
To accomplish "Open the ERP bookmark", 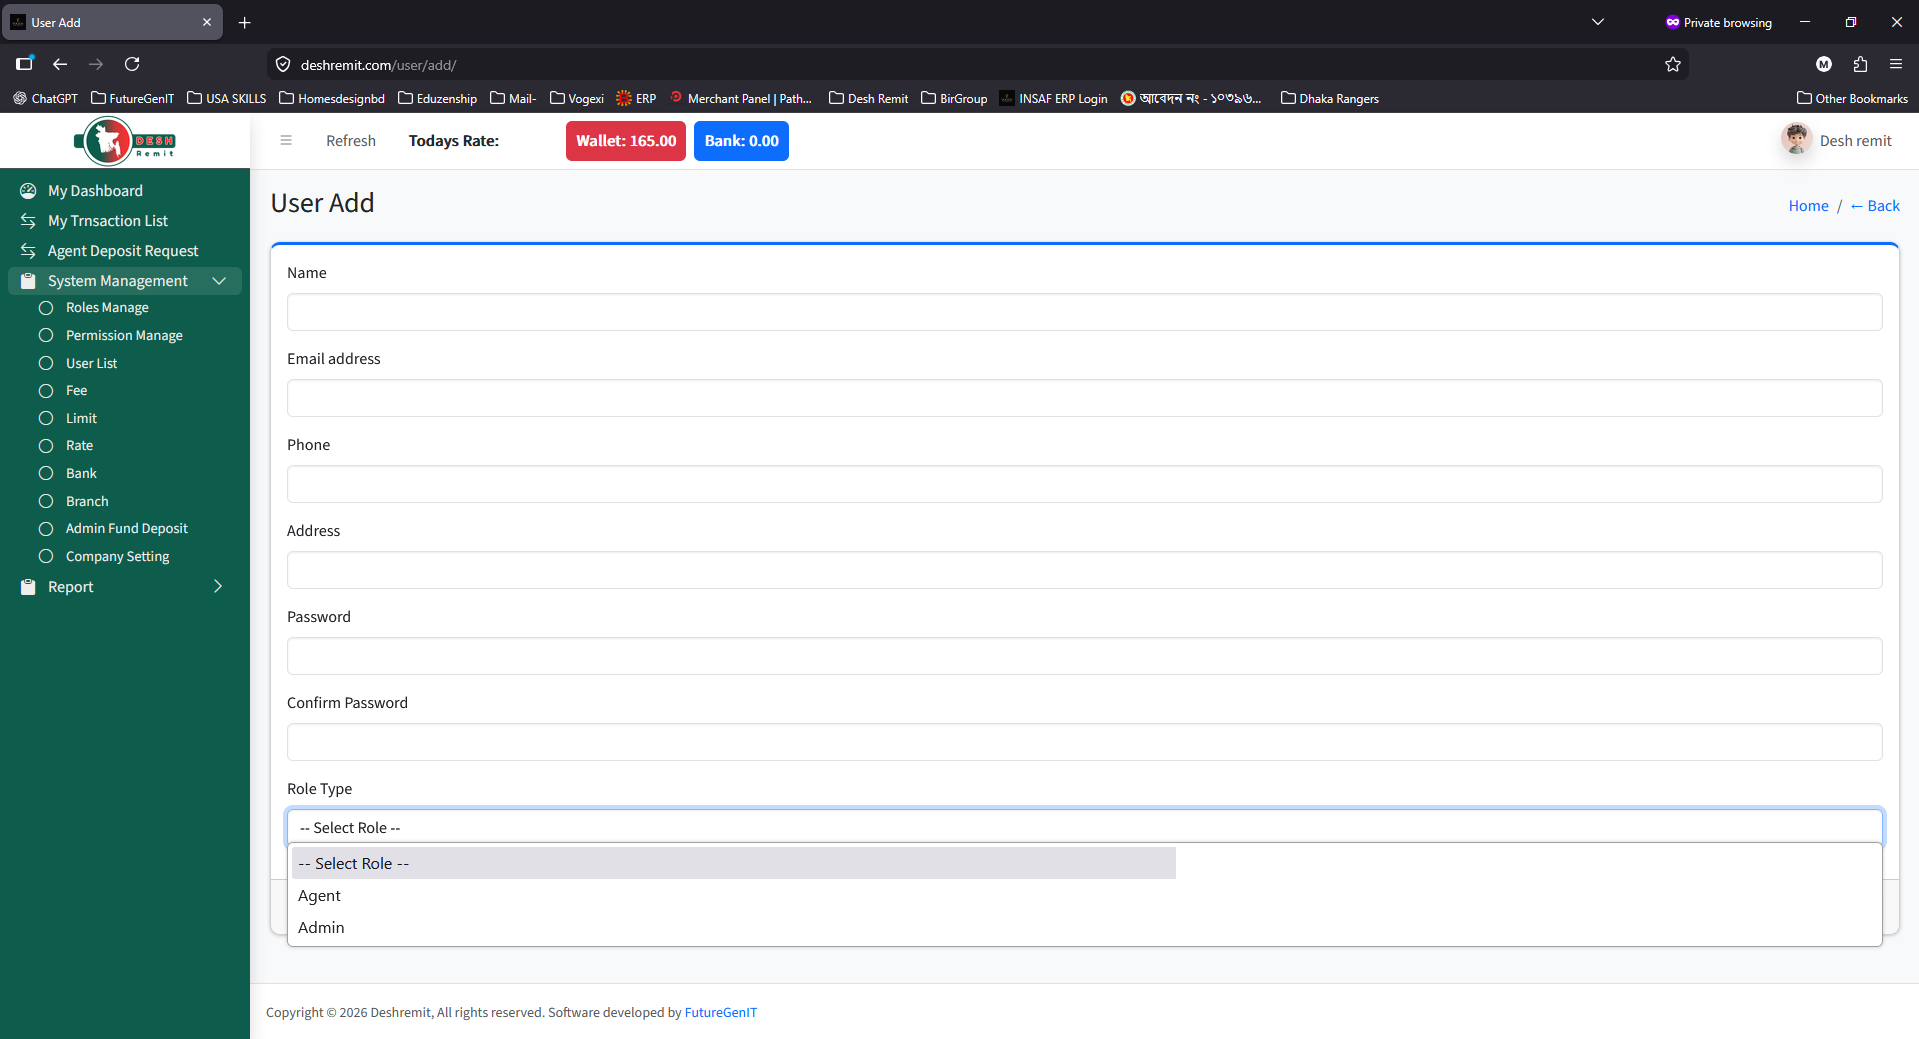I will (636, 98).
